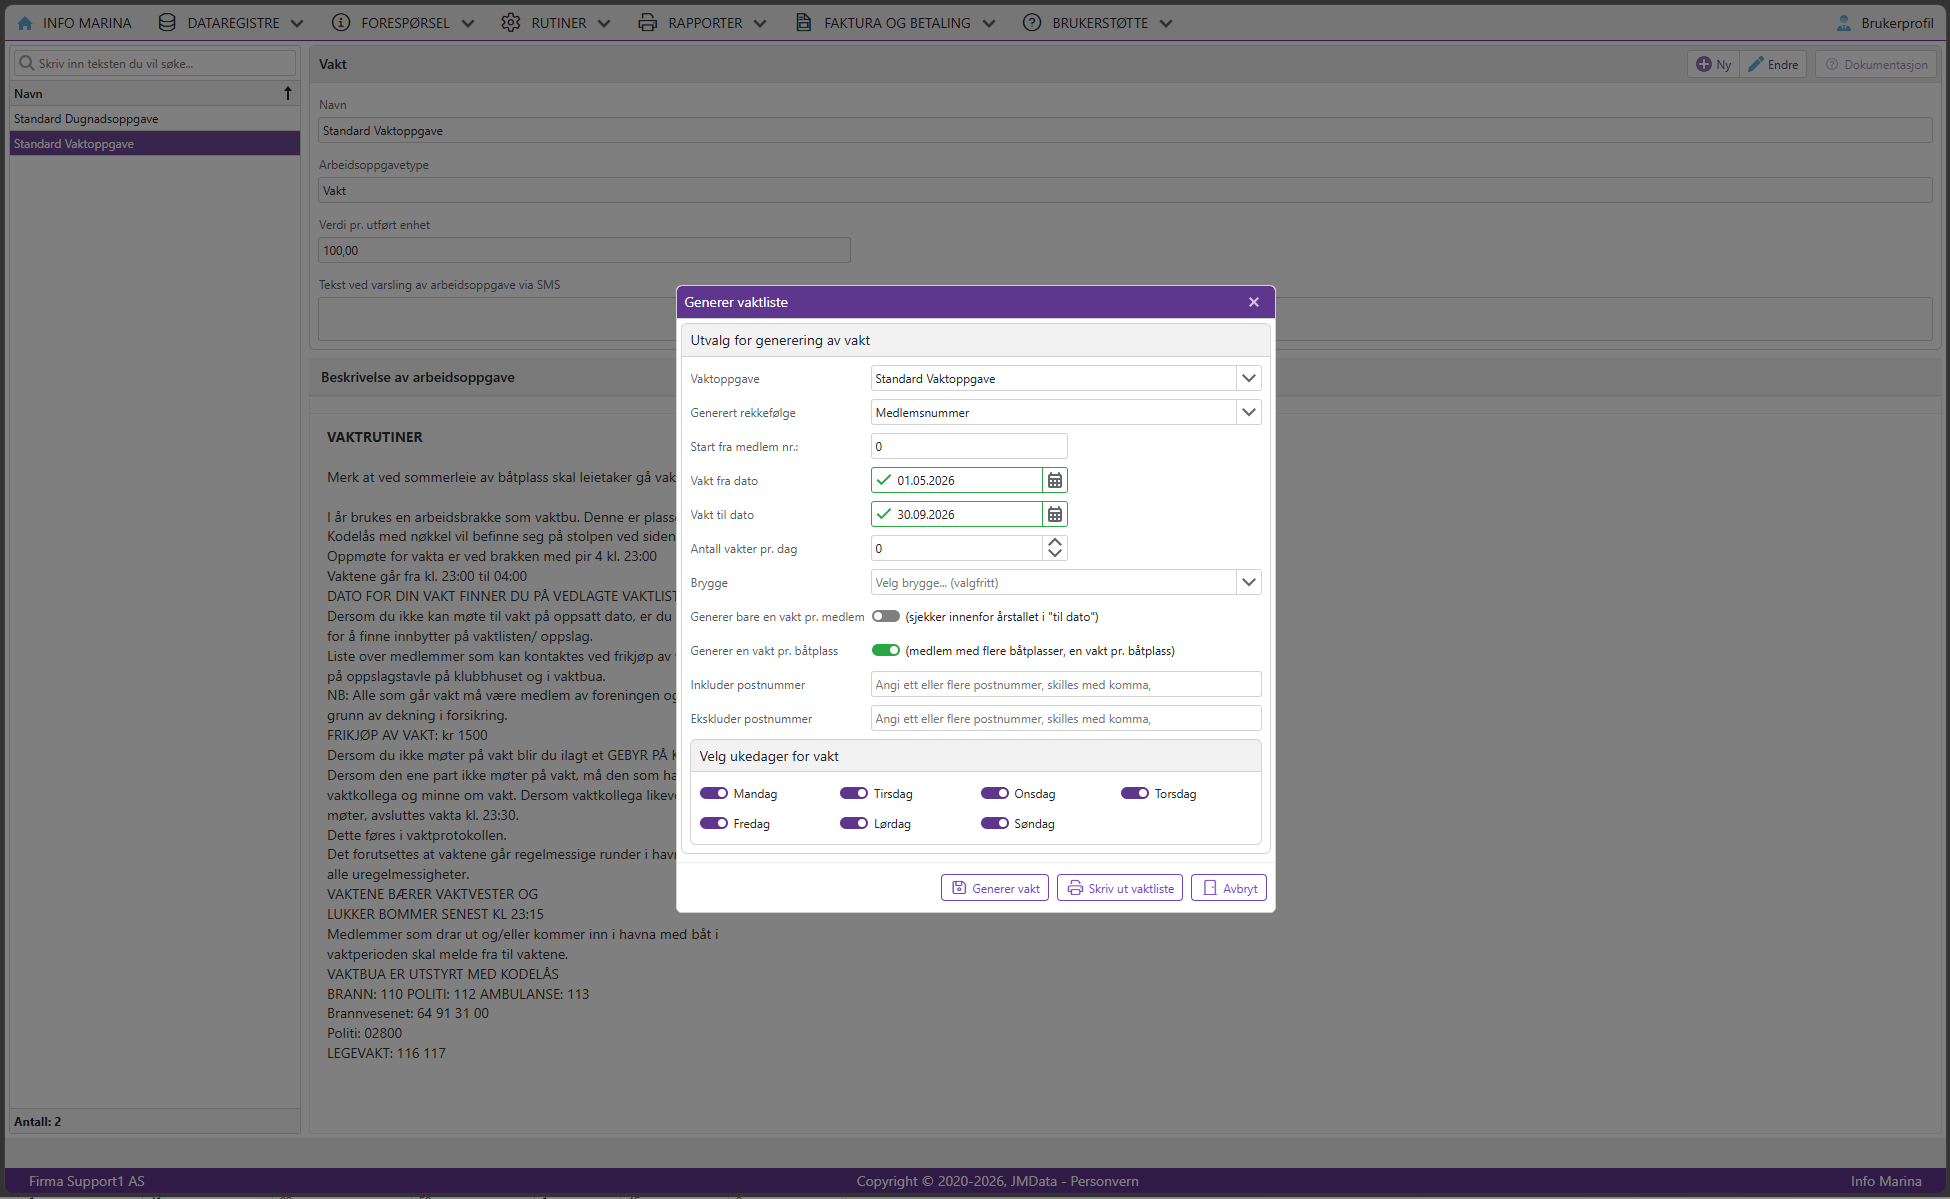Close the Generer vaktliste dialog
The height and width of the screenshot is (1199, 1950).
click(1254, 302)
